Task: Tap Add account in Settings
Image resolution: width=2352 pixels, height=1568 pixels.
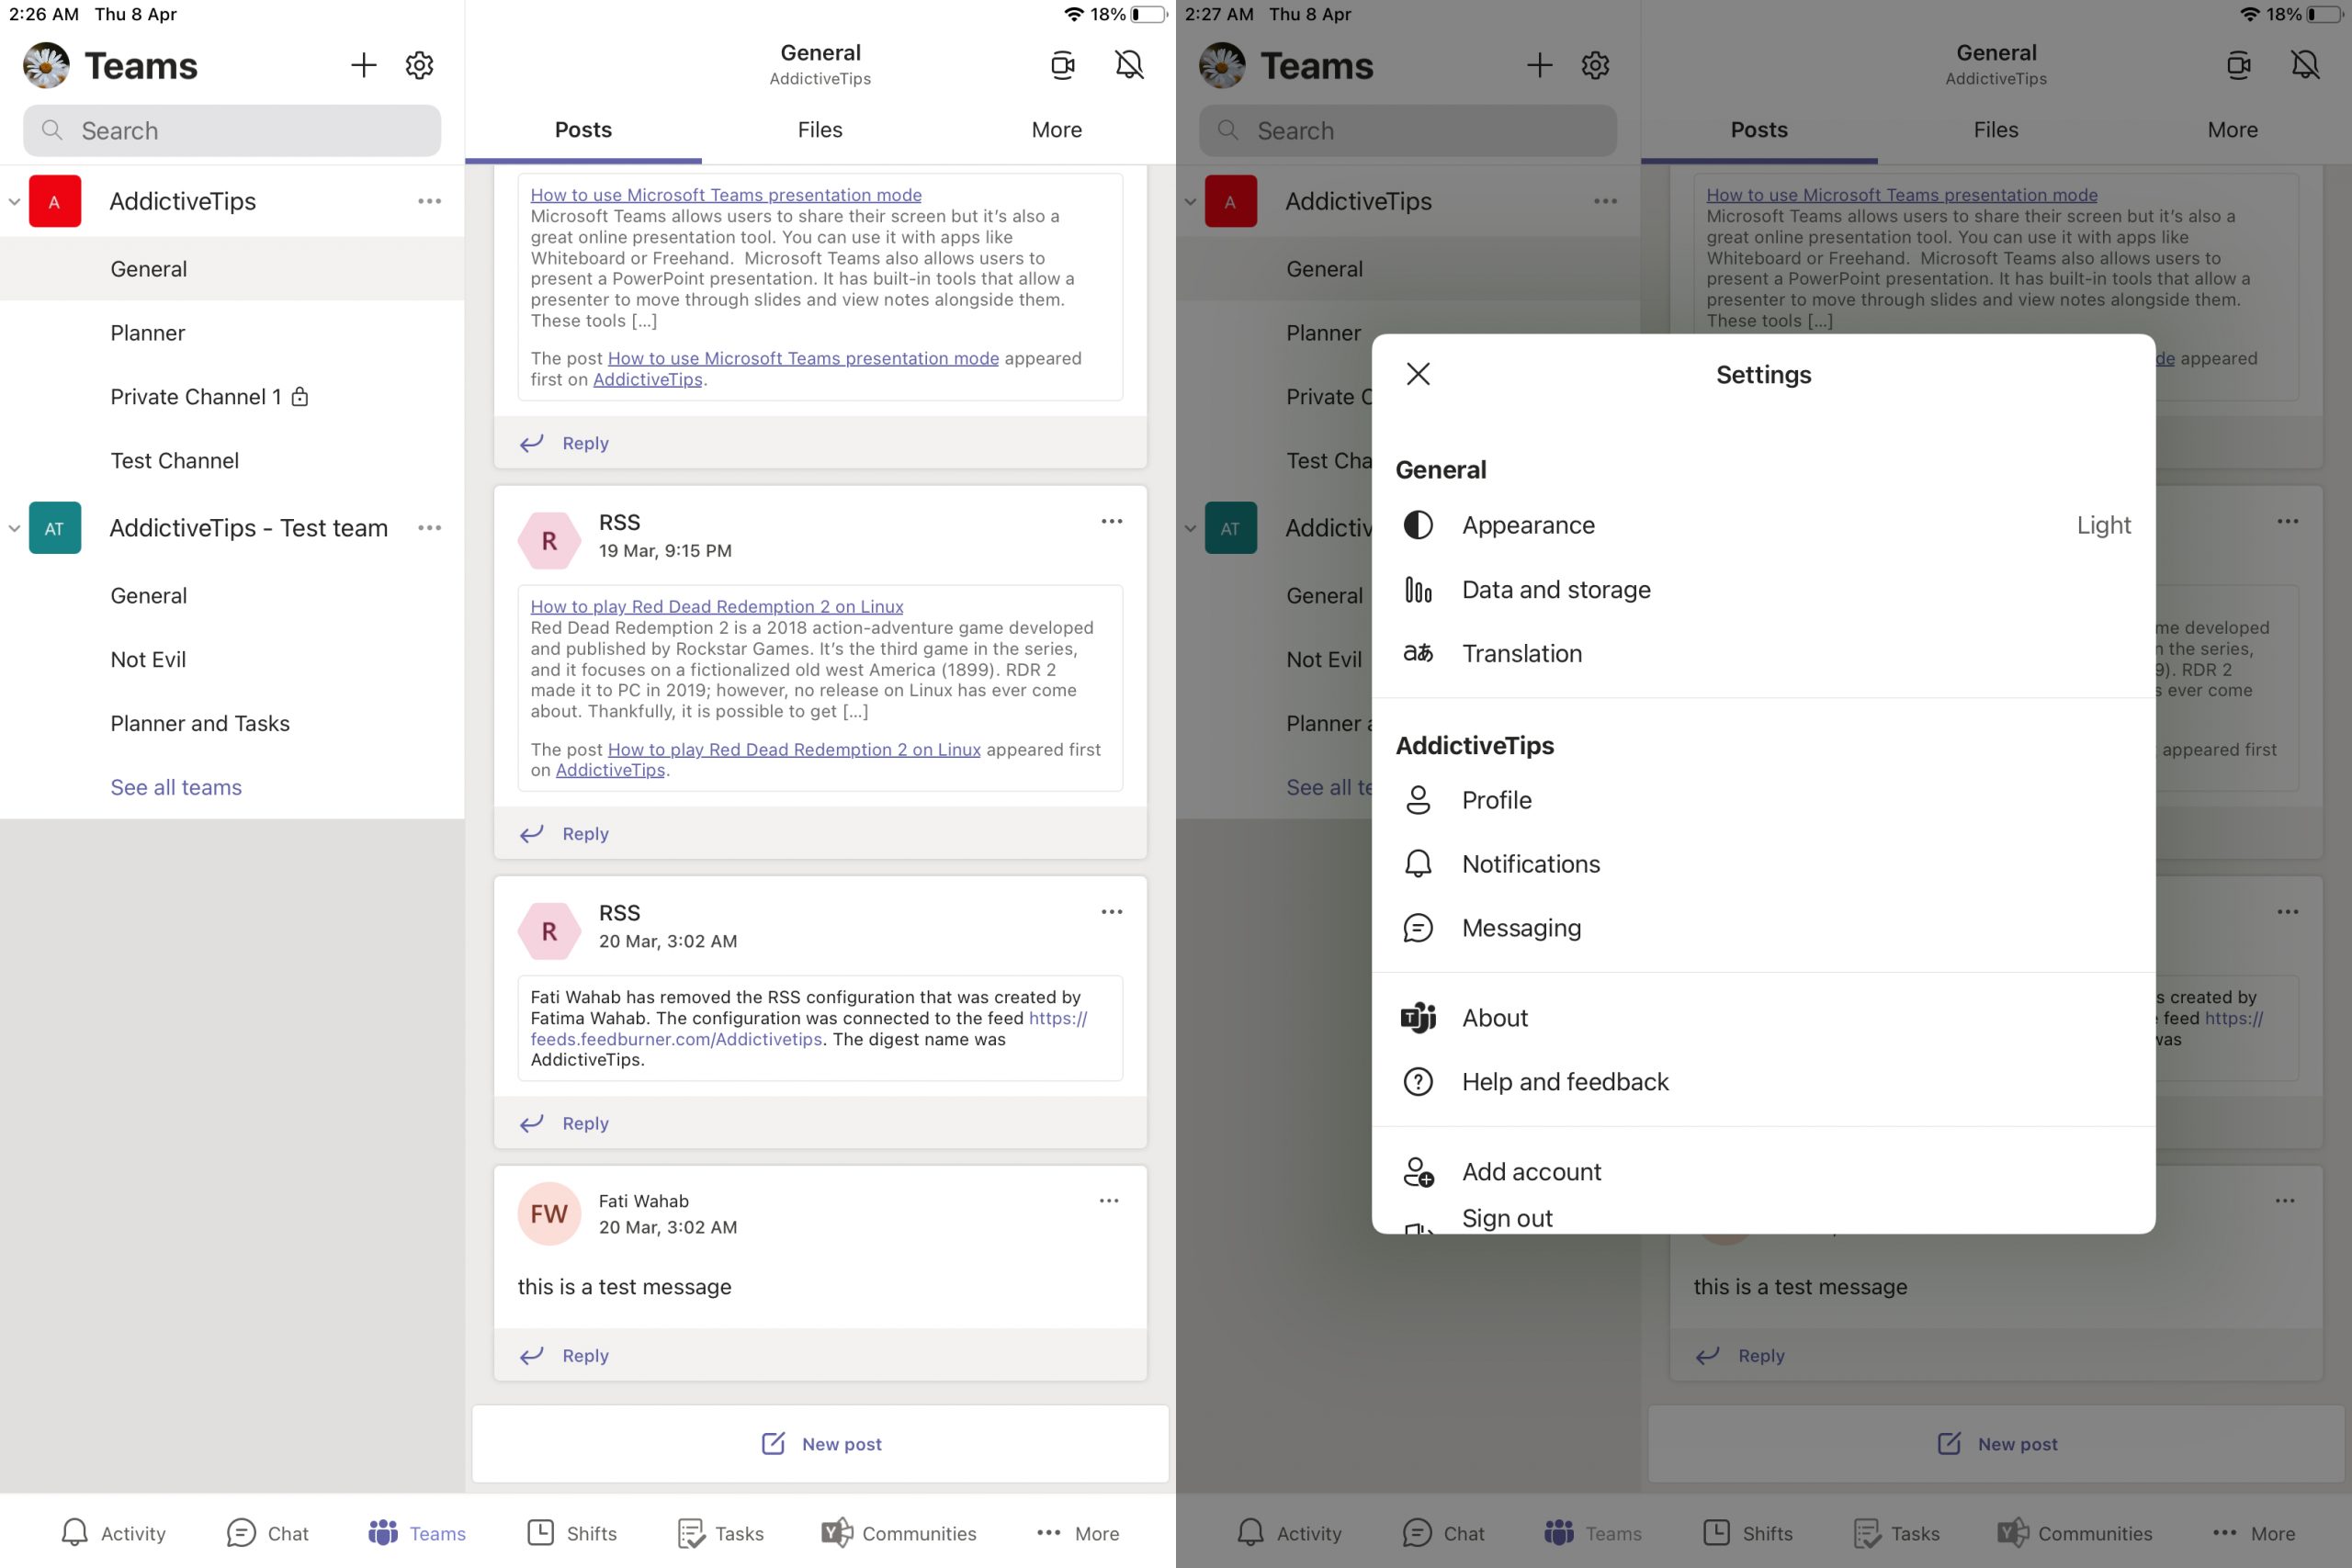Action: (x=1764, y=1172)
